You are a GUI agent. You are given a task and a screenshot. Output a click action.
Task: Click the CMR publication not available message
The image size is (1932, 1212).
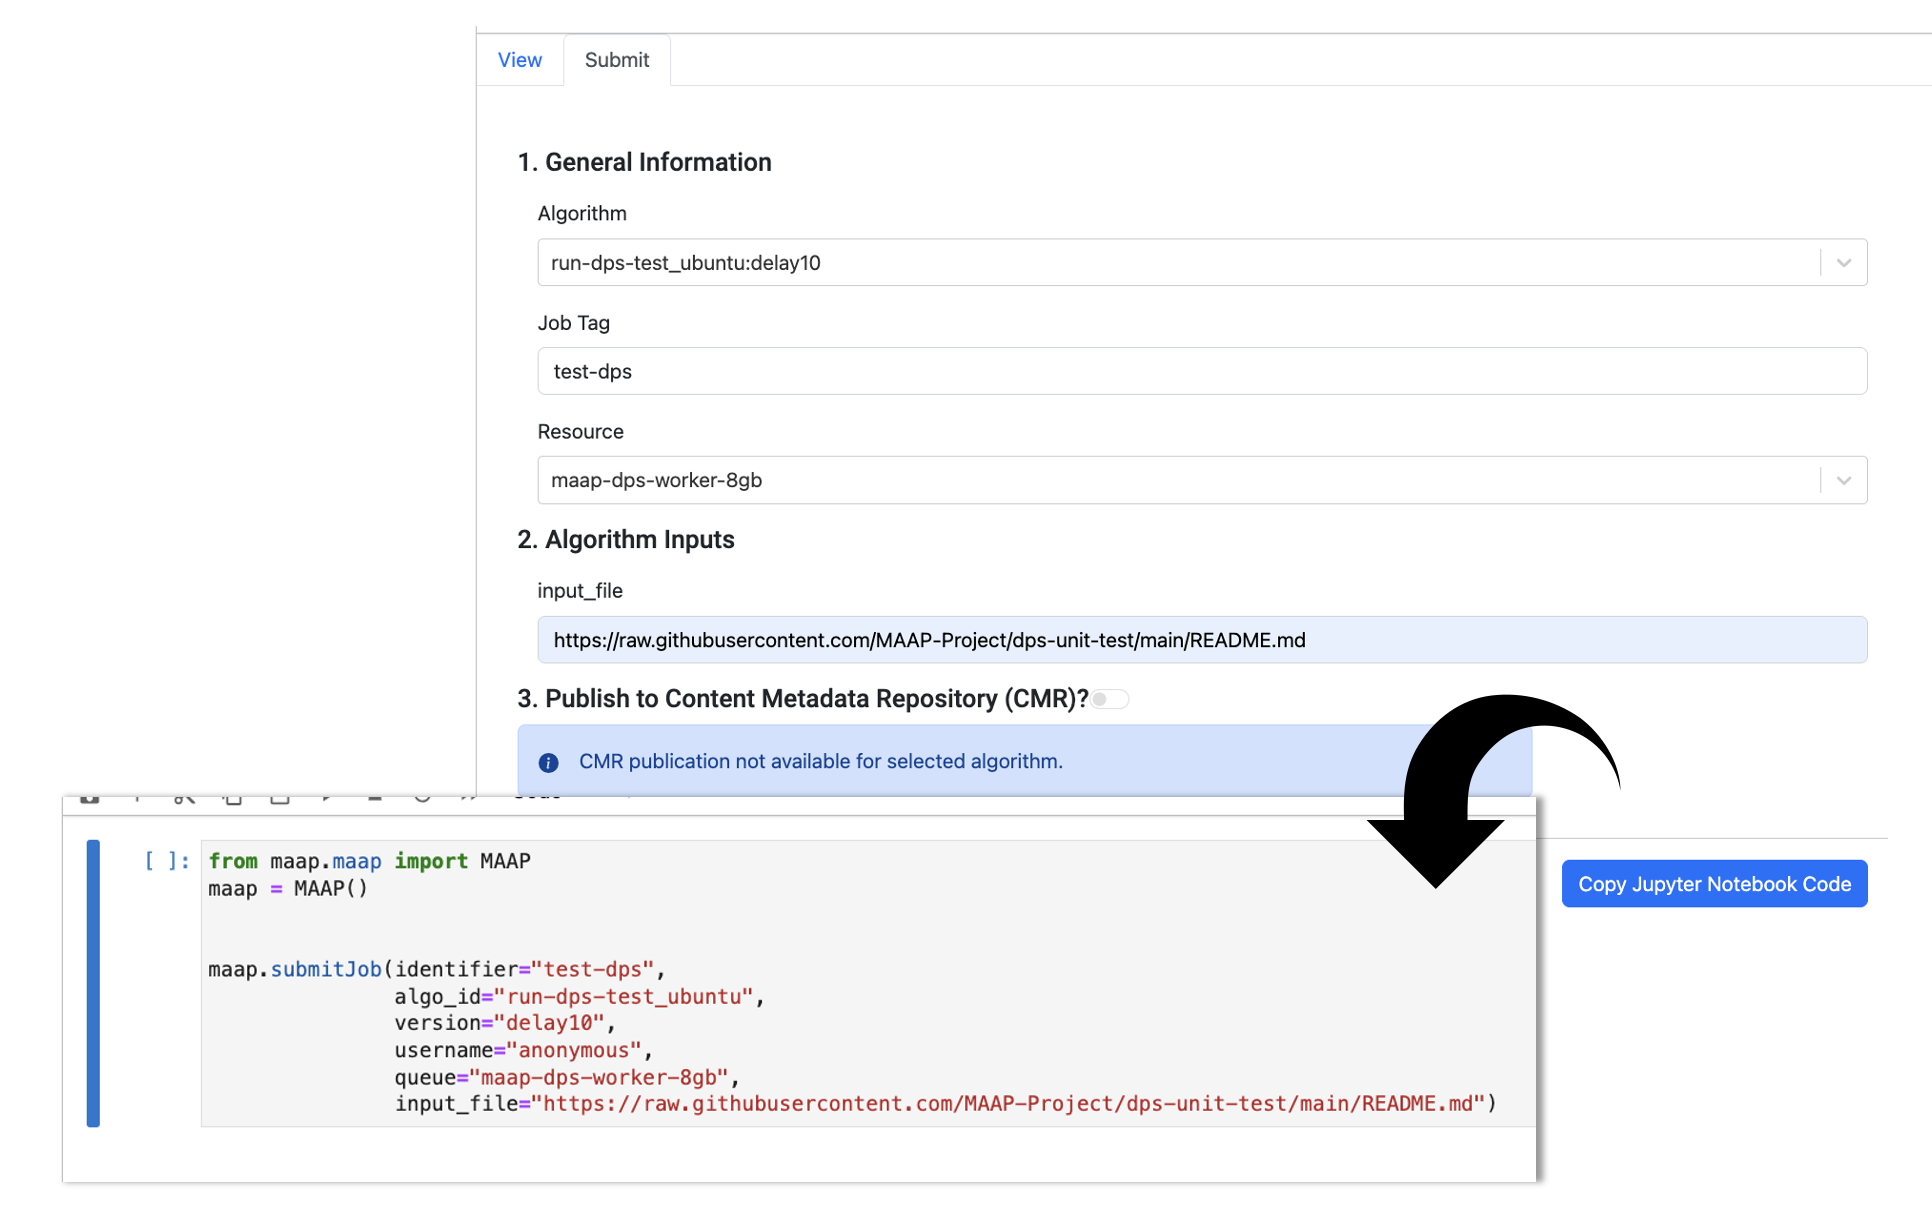[x=821, y=762]
